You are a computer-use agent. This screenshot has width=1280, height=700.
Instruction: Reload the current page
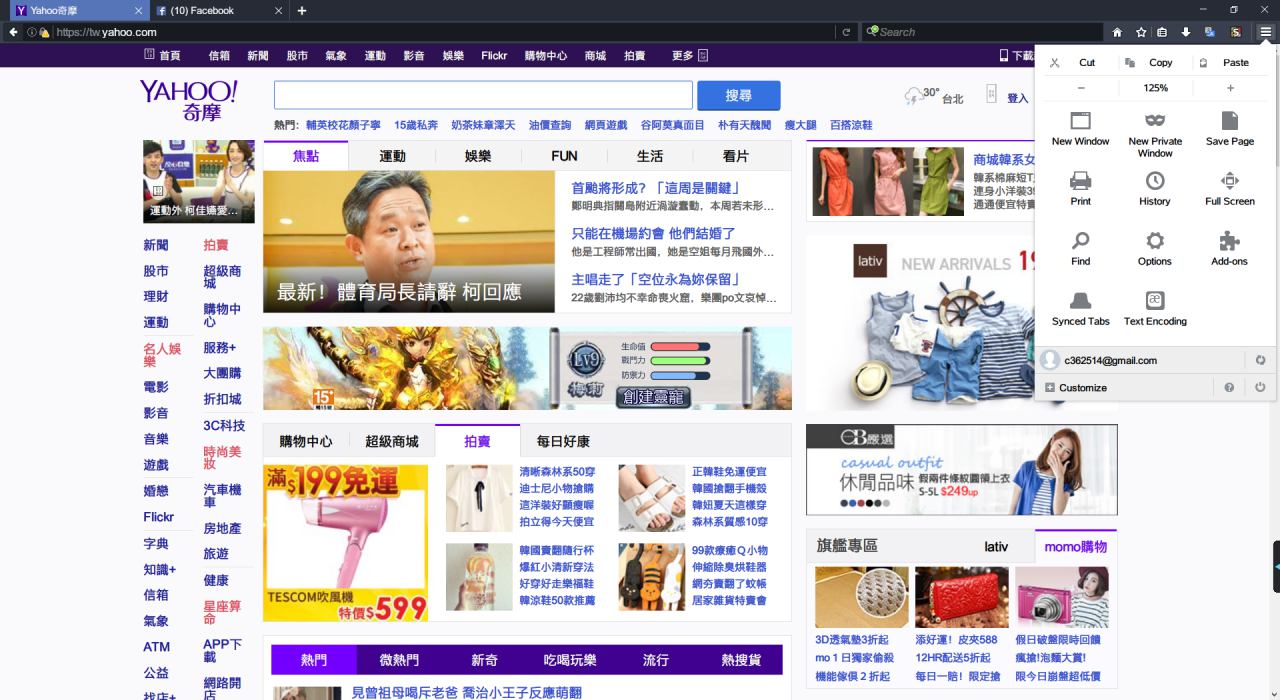pos(846,32)
